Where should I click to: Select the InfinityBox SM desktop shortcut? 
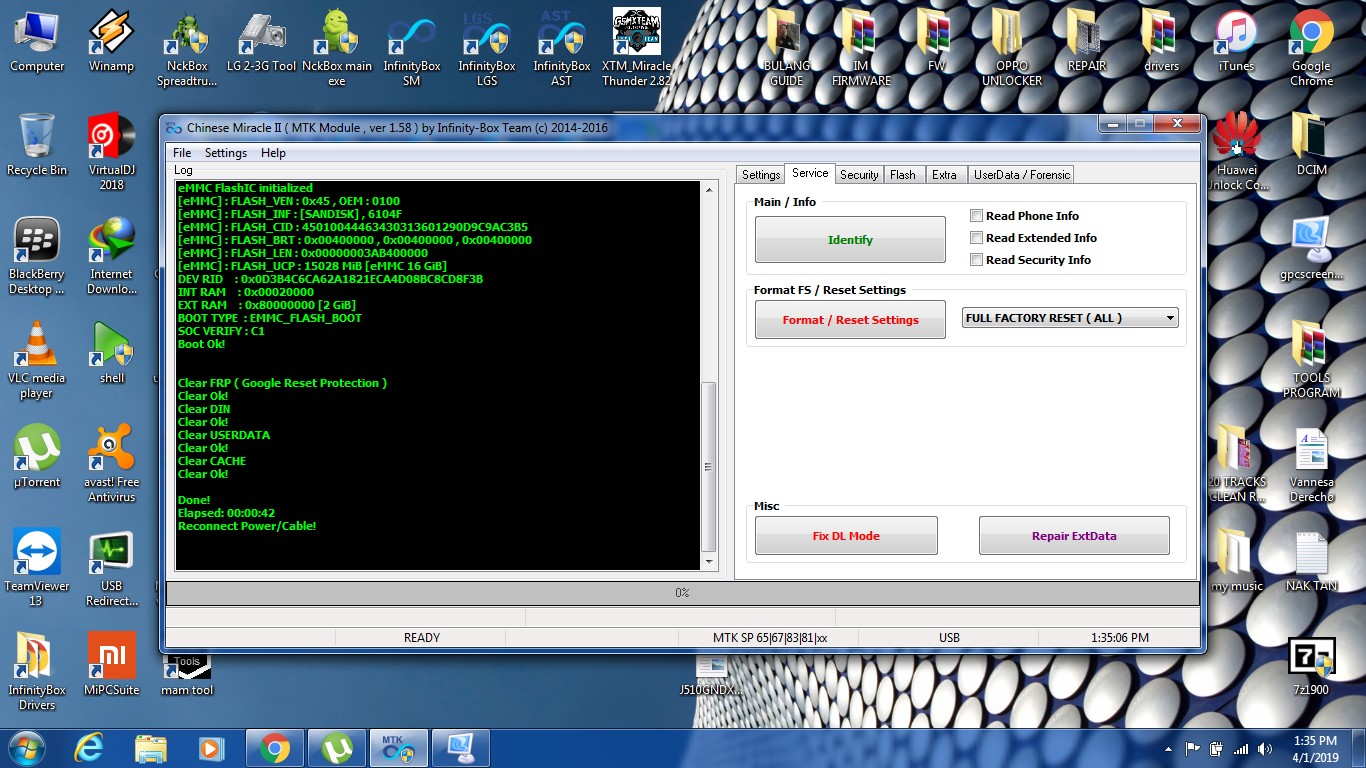click(x=412, y=49)
